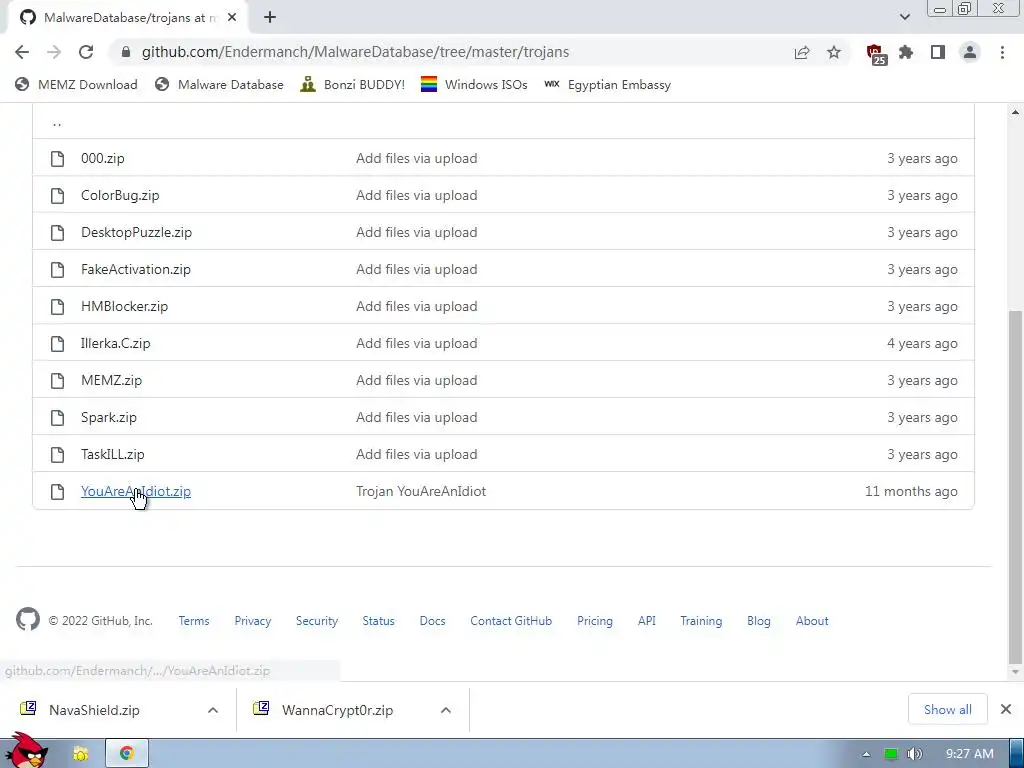The width and height of the screenshot is (1024, 768).
Task: Open the Contact GitHub footer link
Action: click(x=511, y=621)
